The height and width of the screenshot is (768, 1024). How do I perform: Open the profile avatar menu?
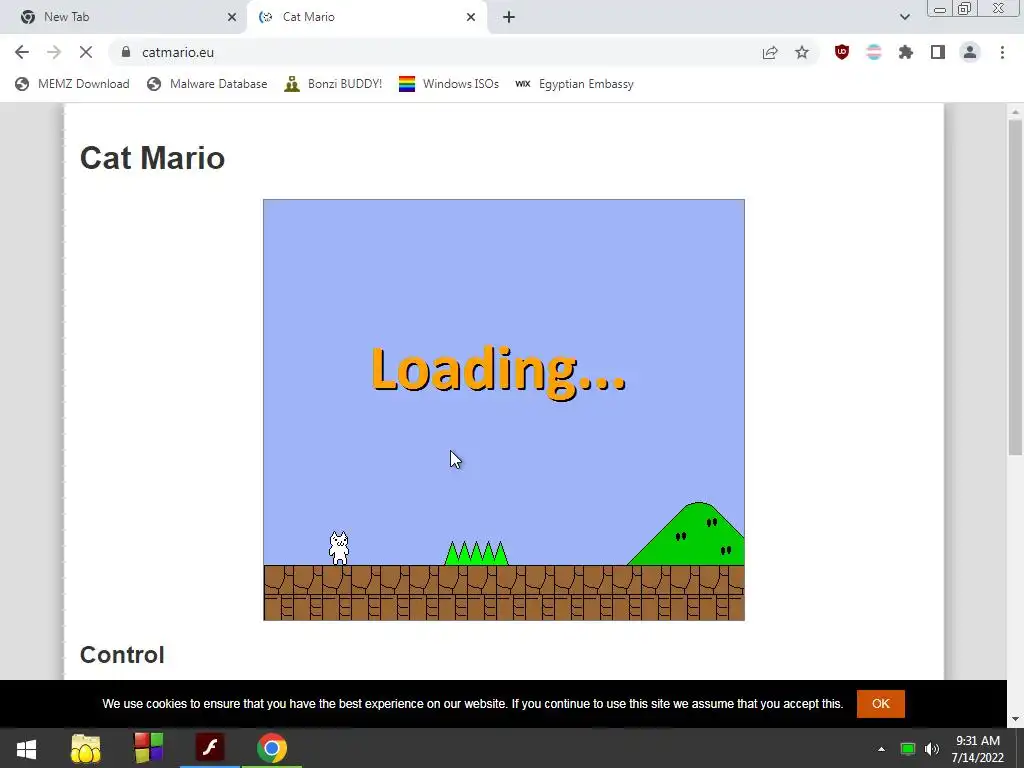click(x=970, y=52)
